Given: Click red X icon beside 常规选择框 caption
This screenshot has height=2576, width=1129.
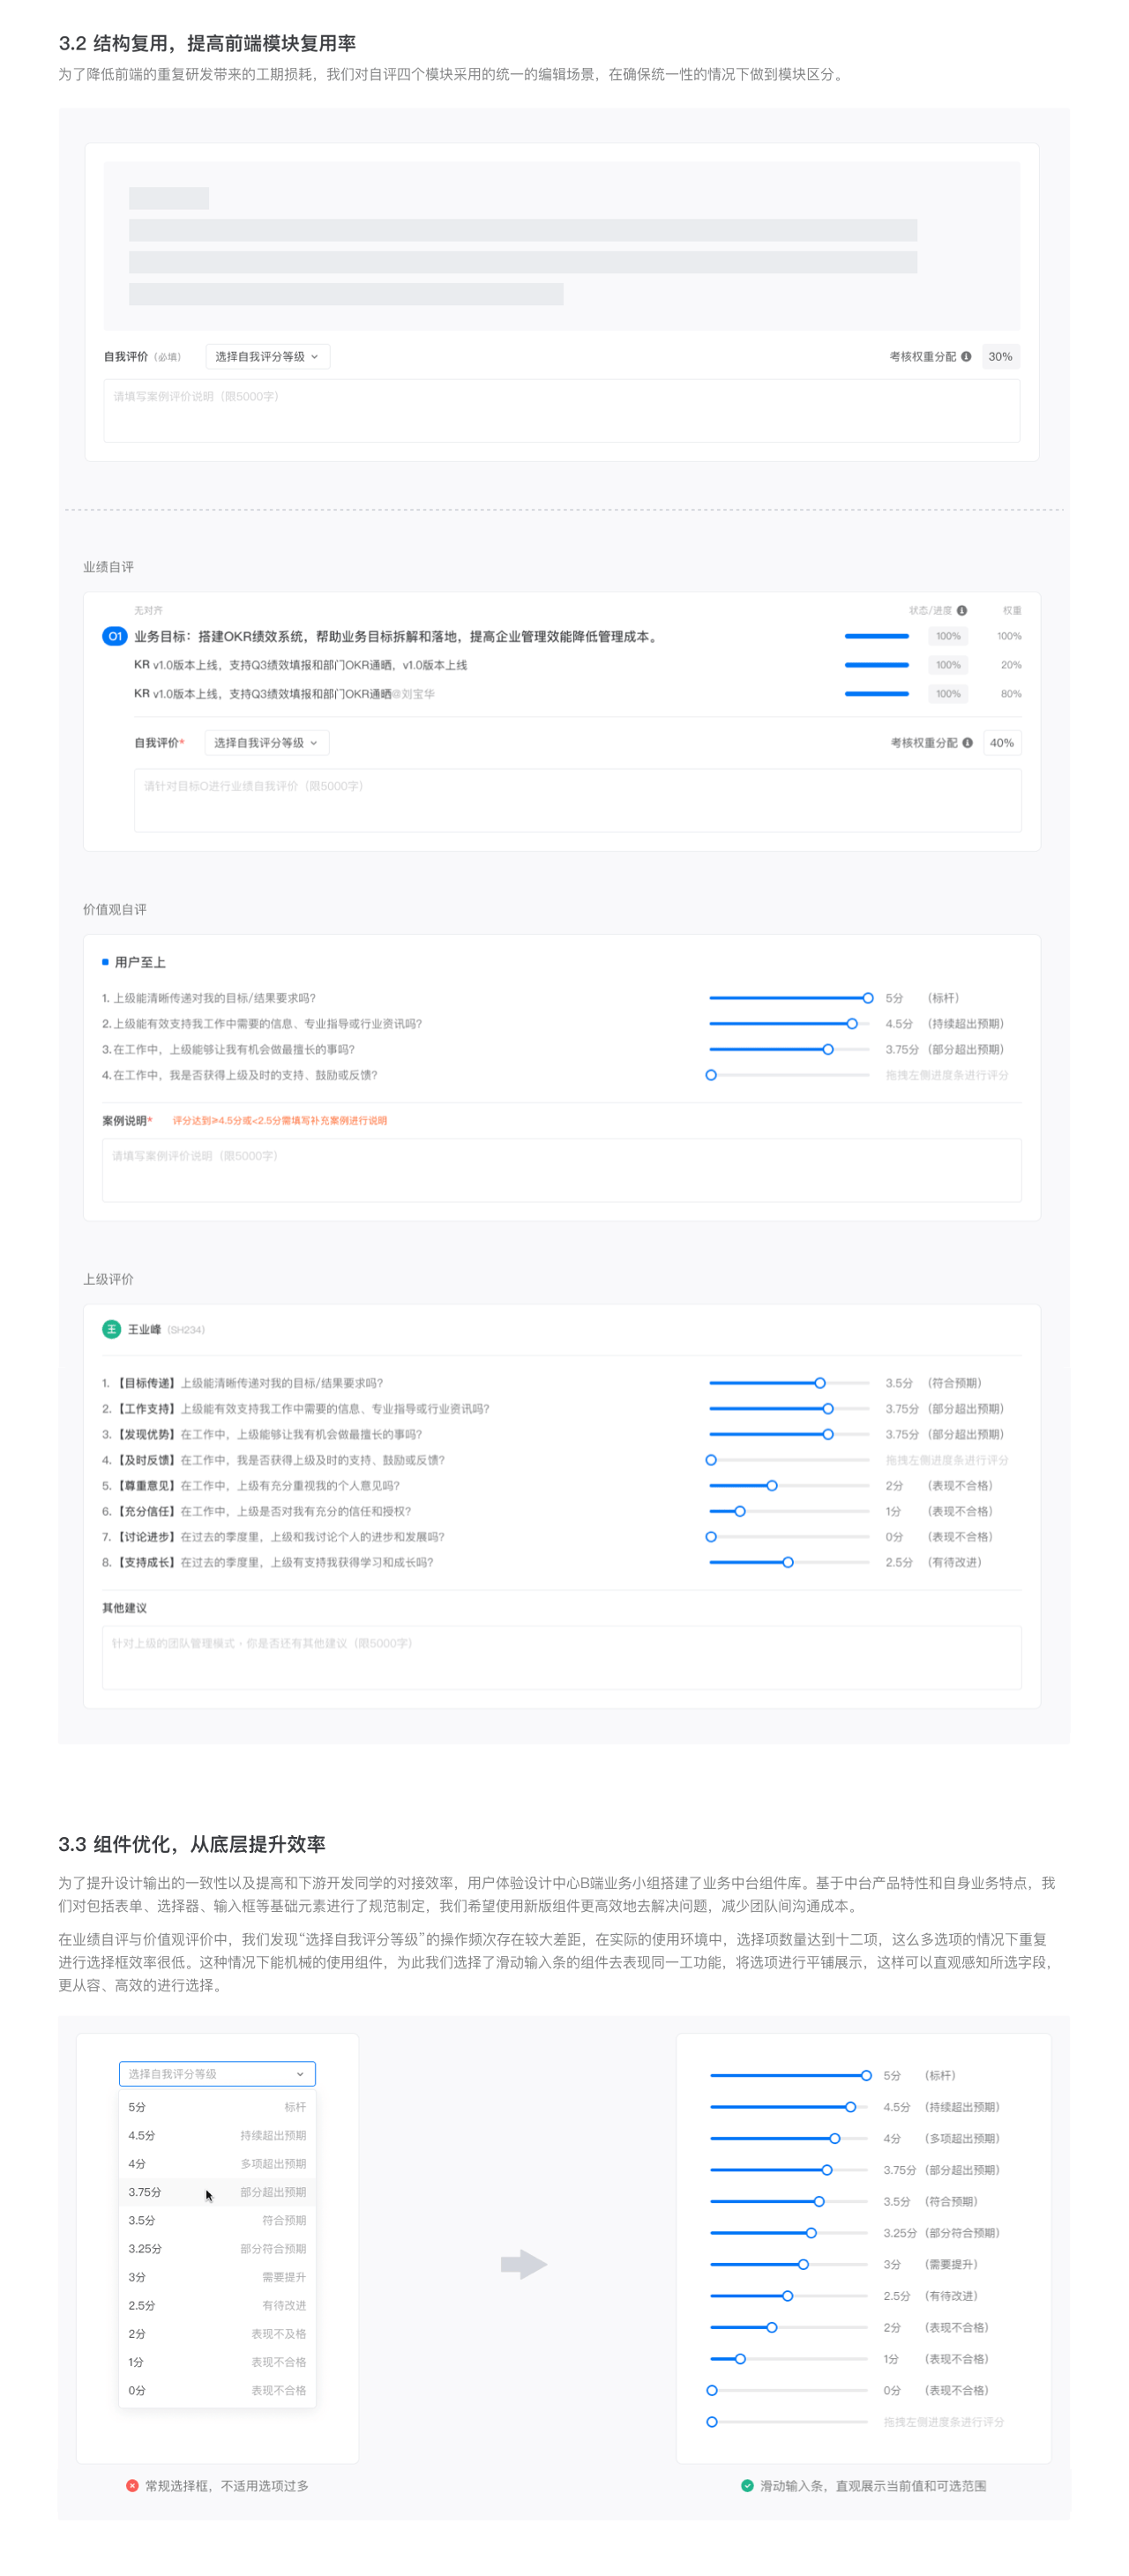Looking at the screenshot, I should [x=132, y=2486].
